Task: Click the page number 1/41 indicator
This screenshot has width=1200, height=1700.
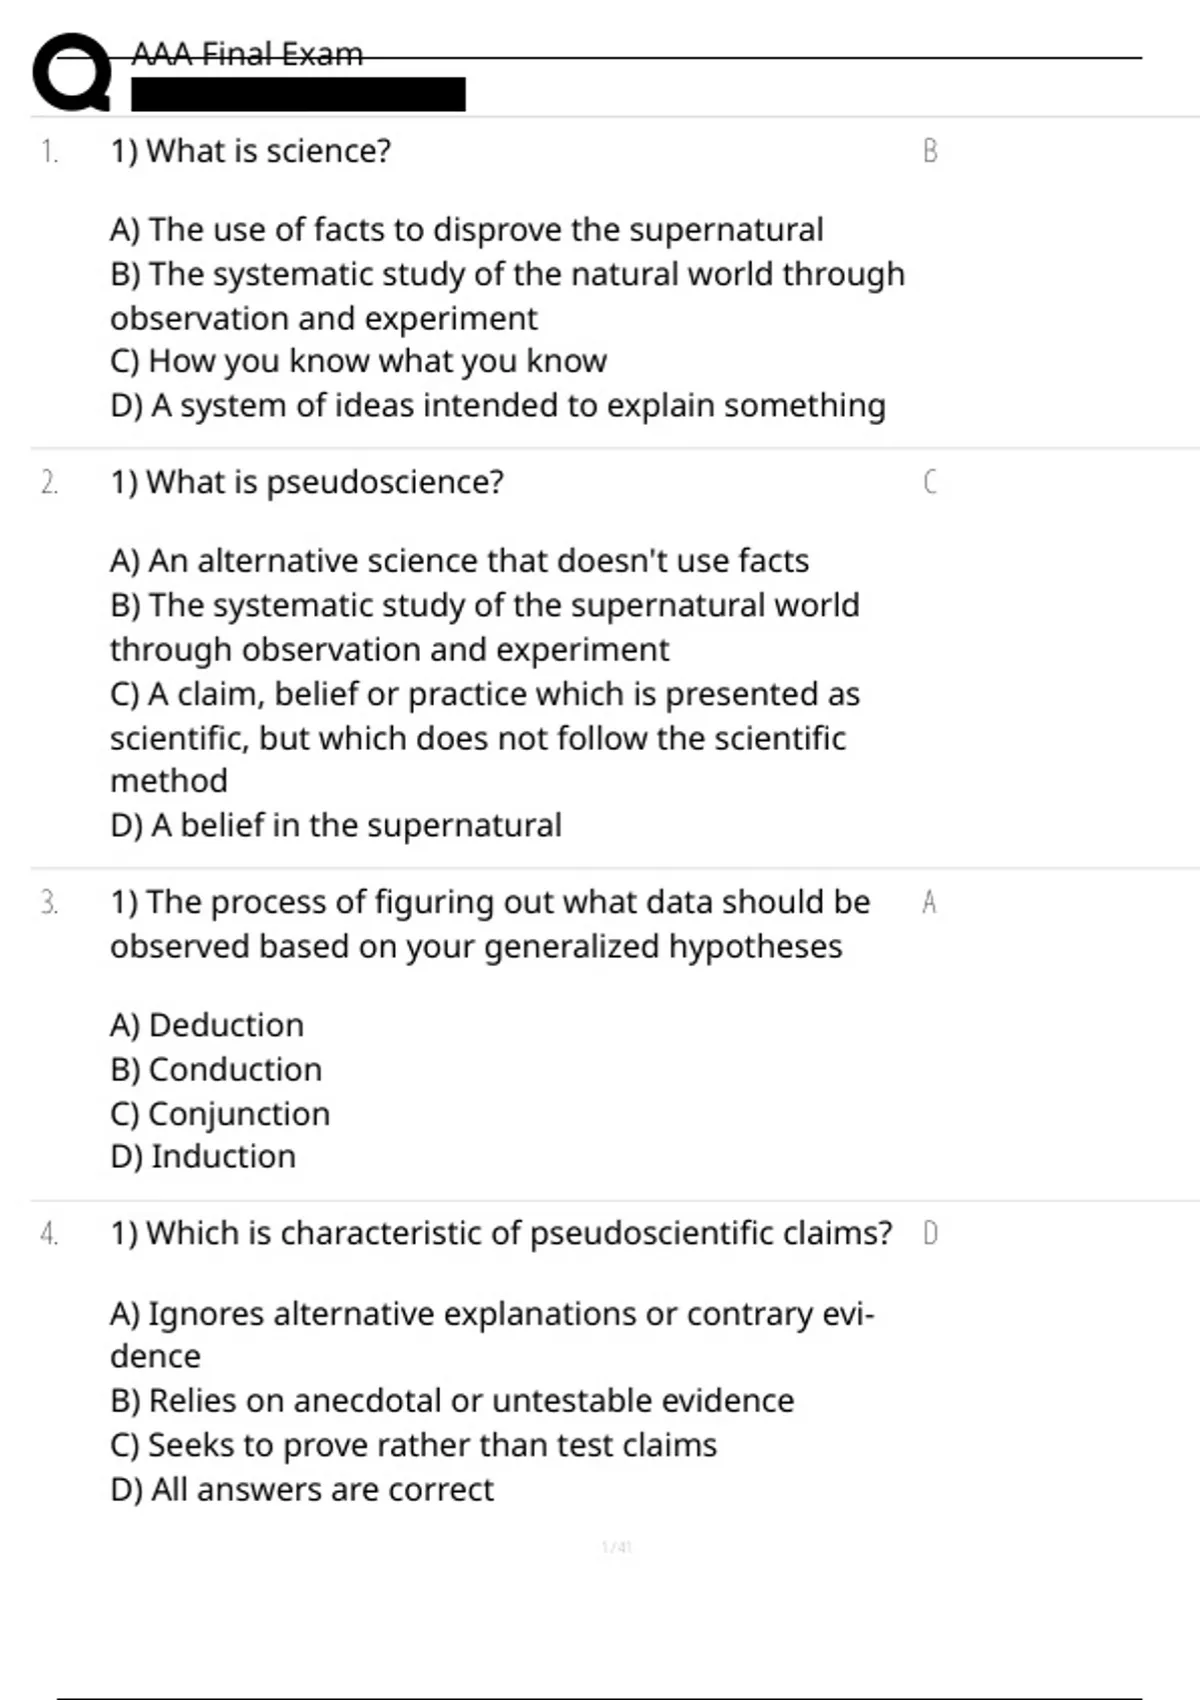Action: click(616, 1547)
